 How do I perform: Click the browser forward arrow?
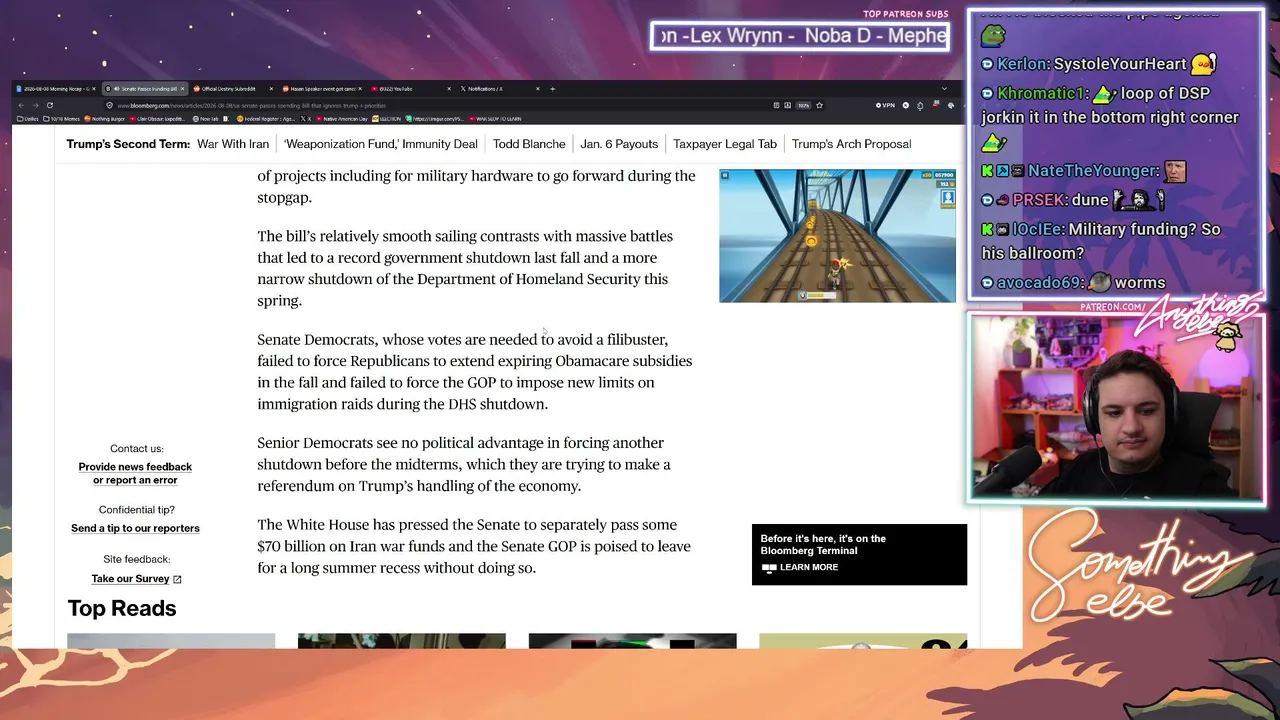click(35, 105)
